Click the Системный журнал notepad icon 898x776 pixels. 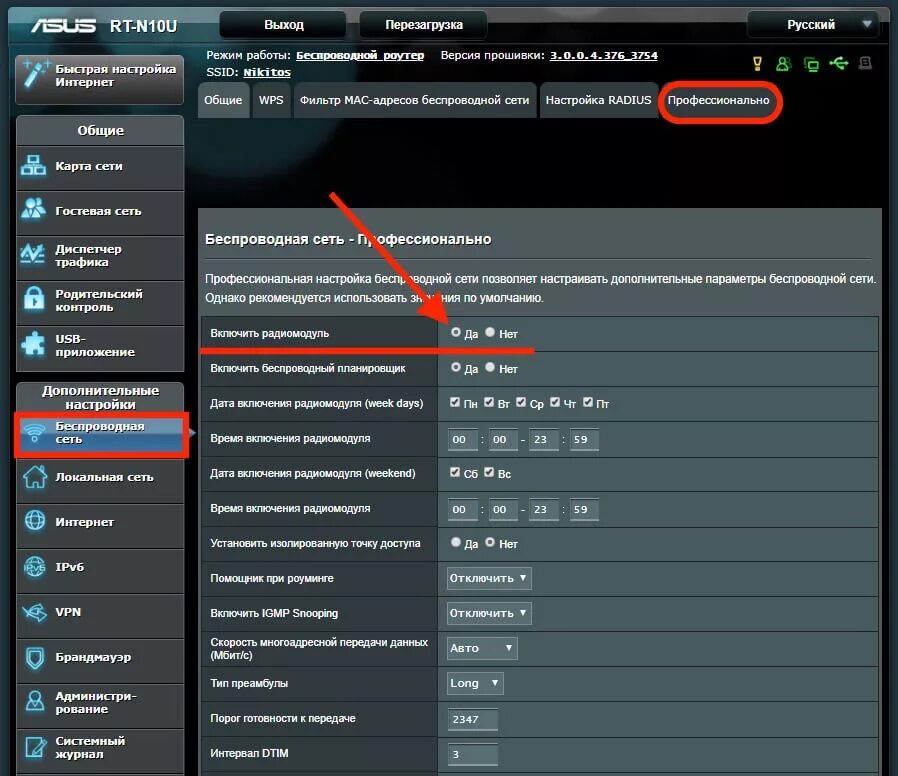35,746
